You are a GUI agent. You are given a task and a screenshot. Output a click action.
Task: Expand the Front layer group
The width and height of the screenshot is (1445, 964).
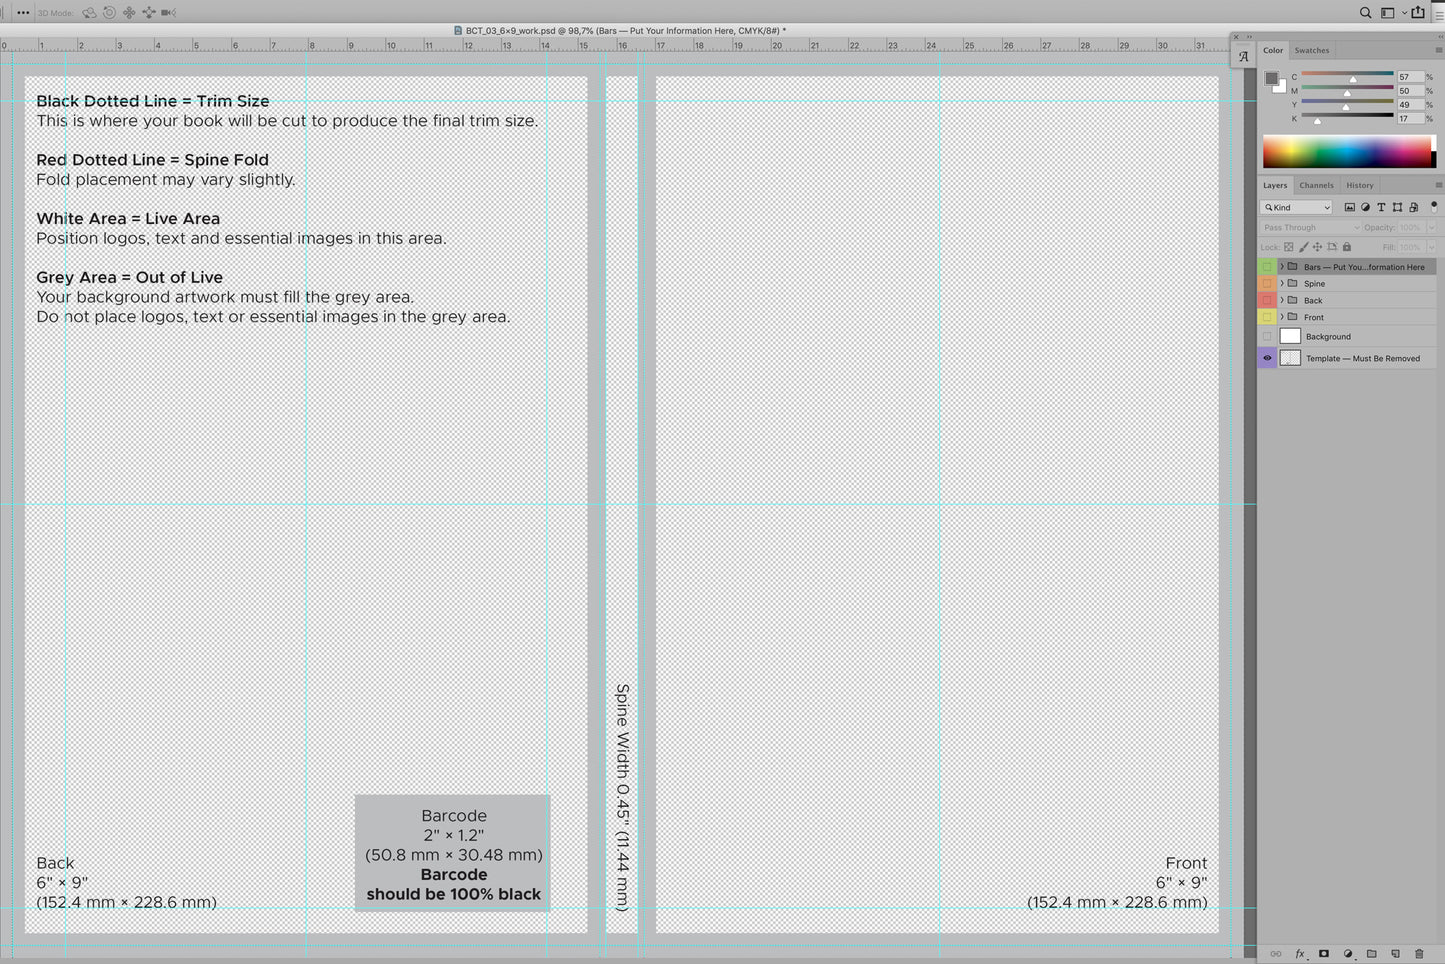point(1282,317)
